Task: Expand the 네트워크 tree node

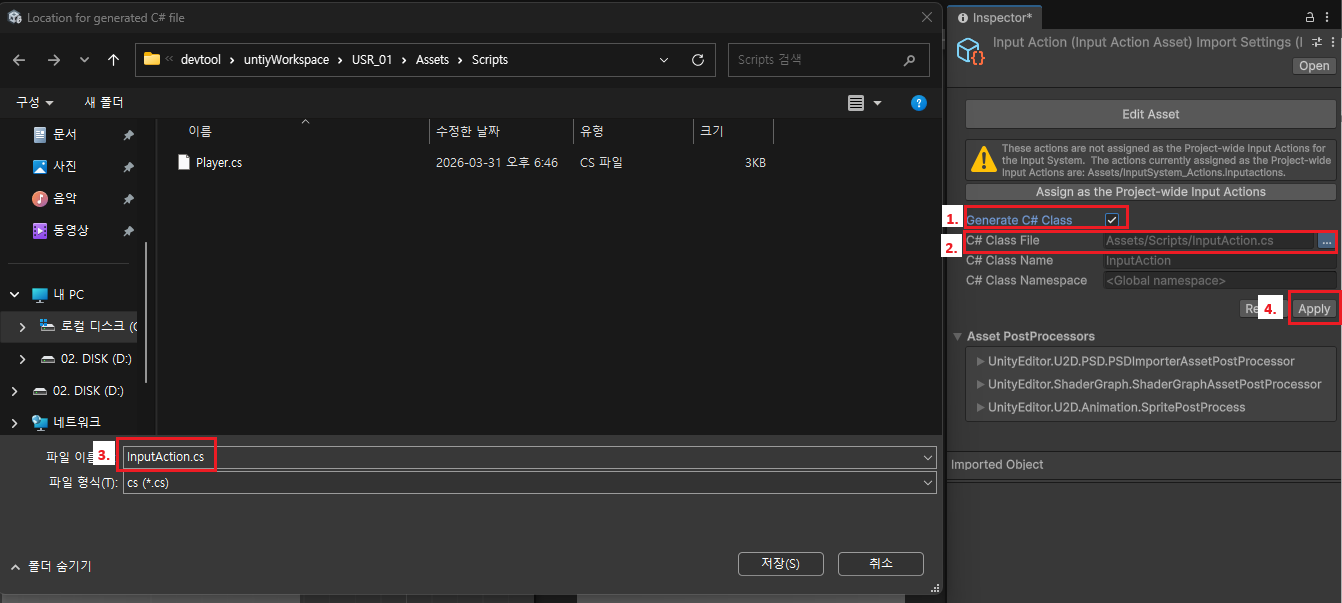Action: [15, 423]
